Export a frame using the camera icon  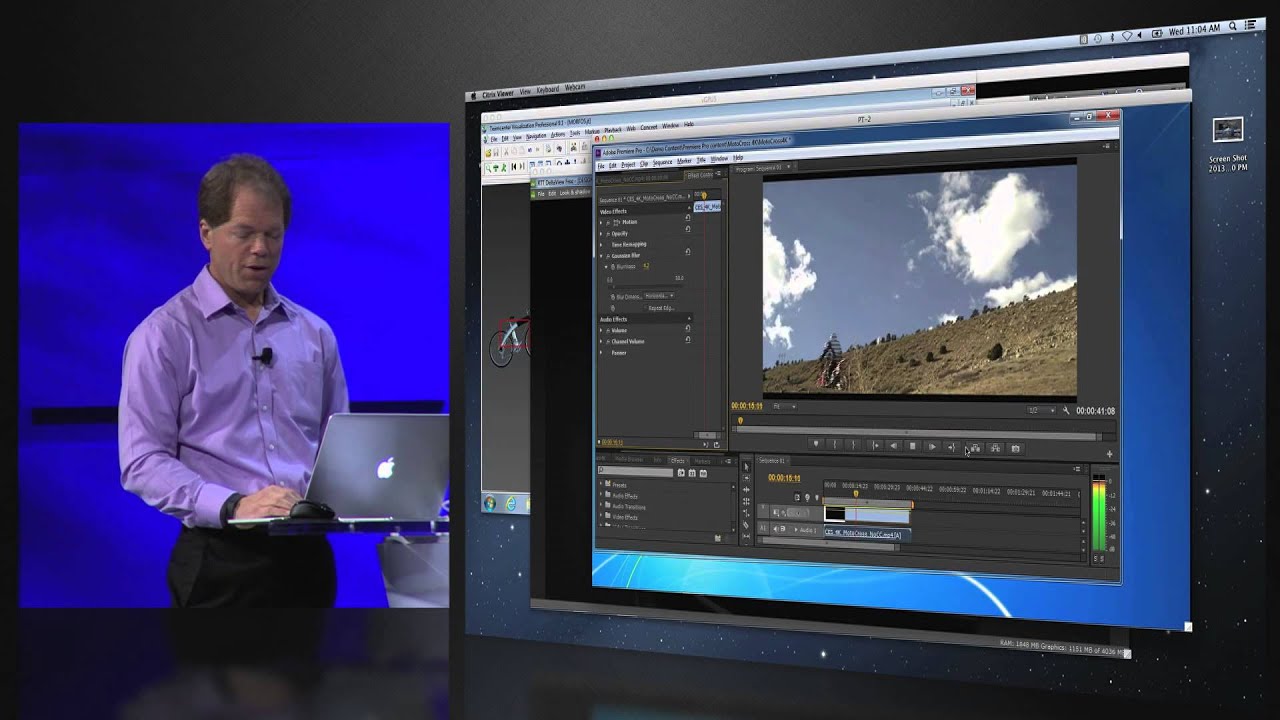click(x=1016, y=449)
